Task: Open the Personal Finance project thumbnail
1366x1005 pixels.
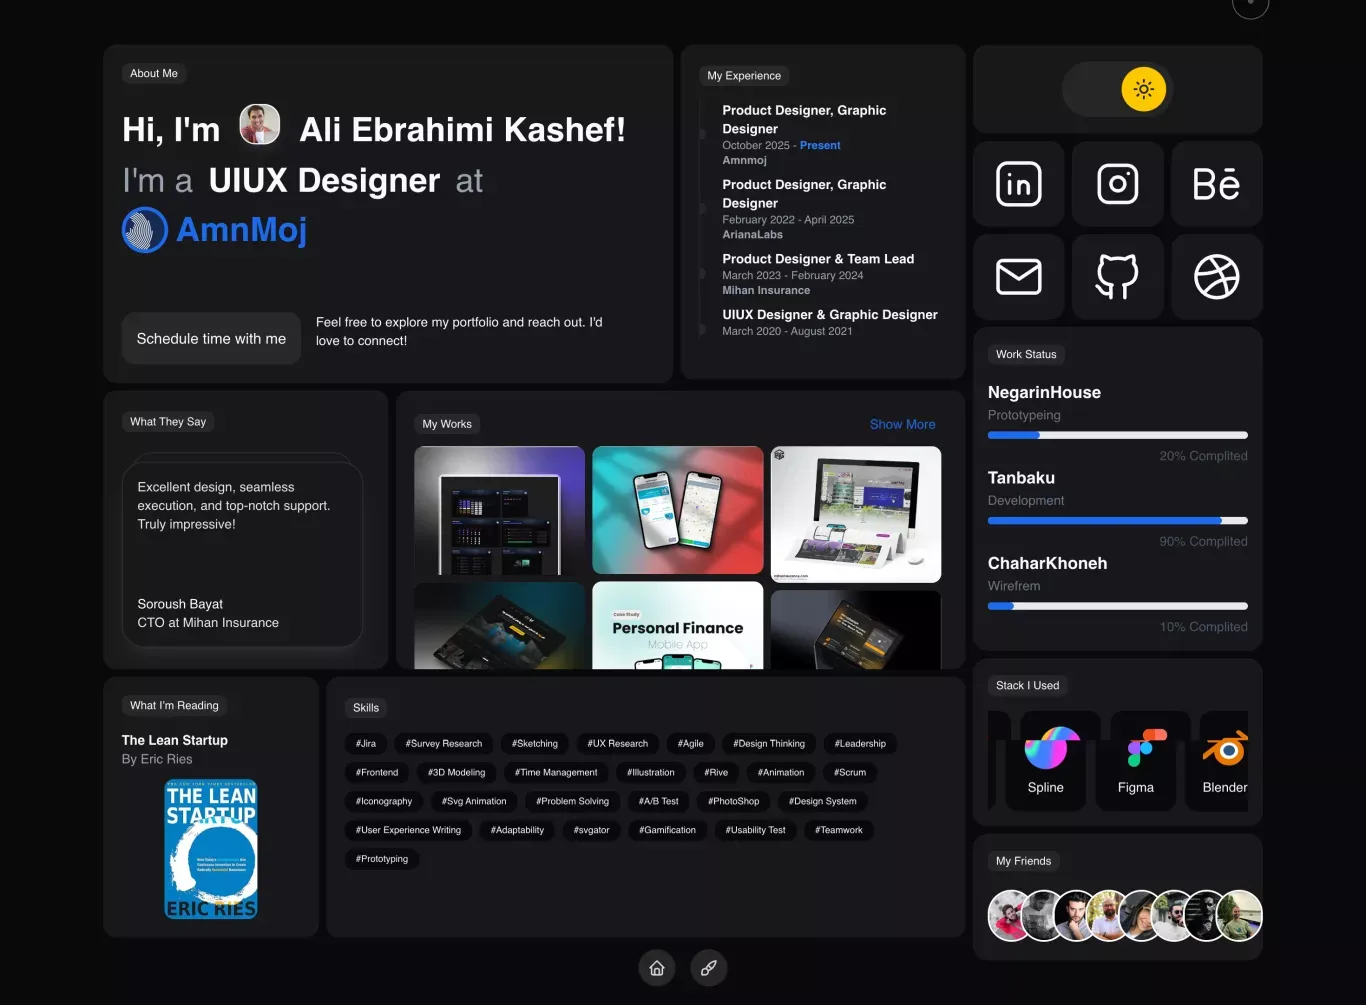Action: [677, 626]
